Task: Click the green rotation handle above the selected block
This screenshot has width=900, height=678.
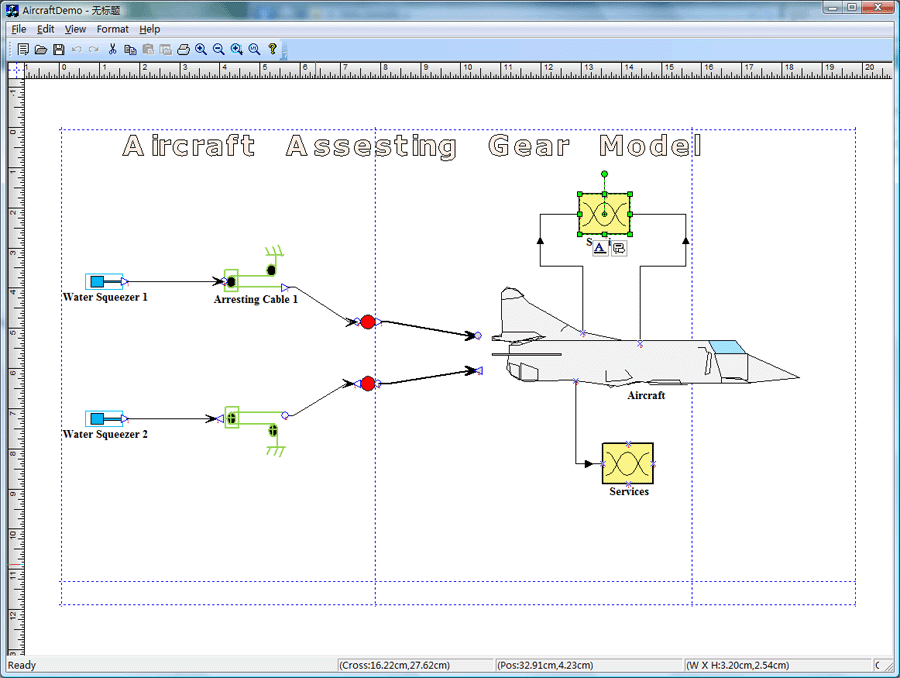Action: click(x=604, y=174)
